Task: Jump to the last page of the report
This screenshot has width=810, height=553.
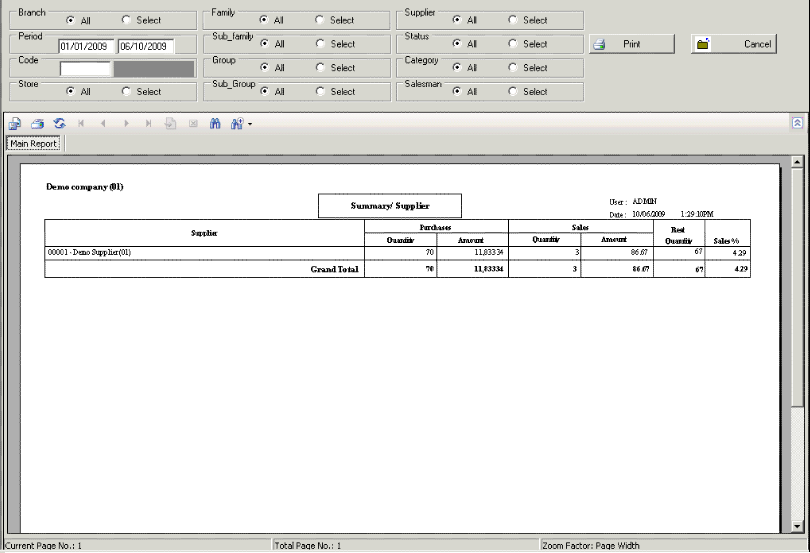Action: tap(148, 124)
